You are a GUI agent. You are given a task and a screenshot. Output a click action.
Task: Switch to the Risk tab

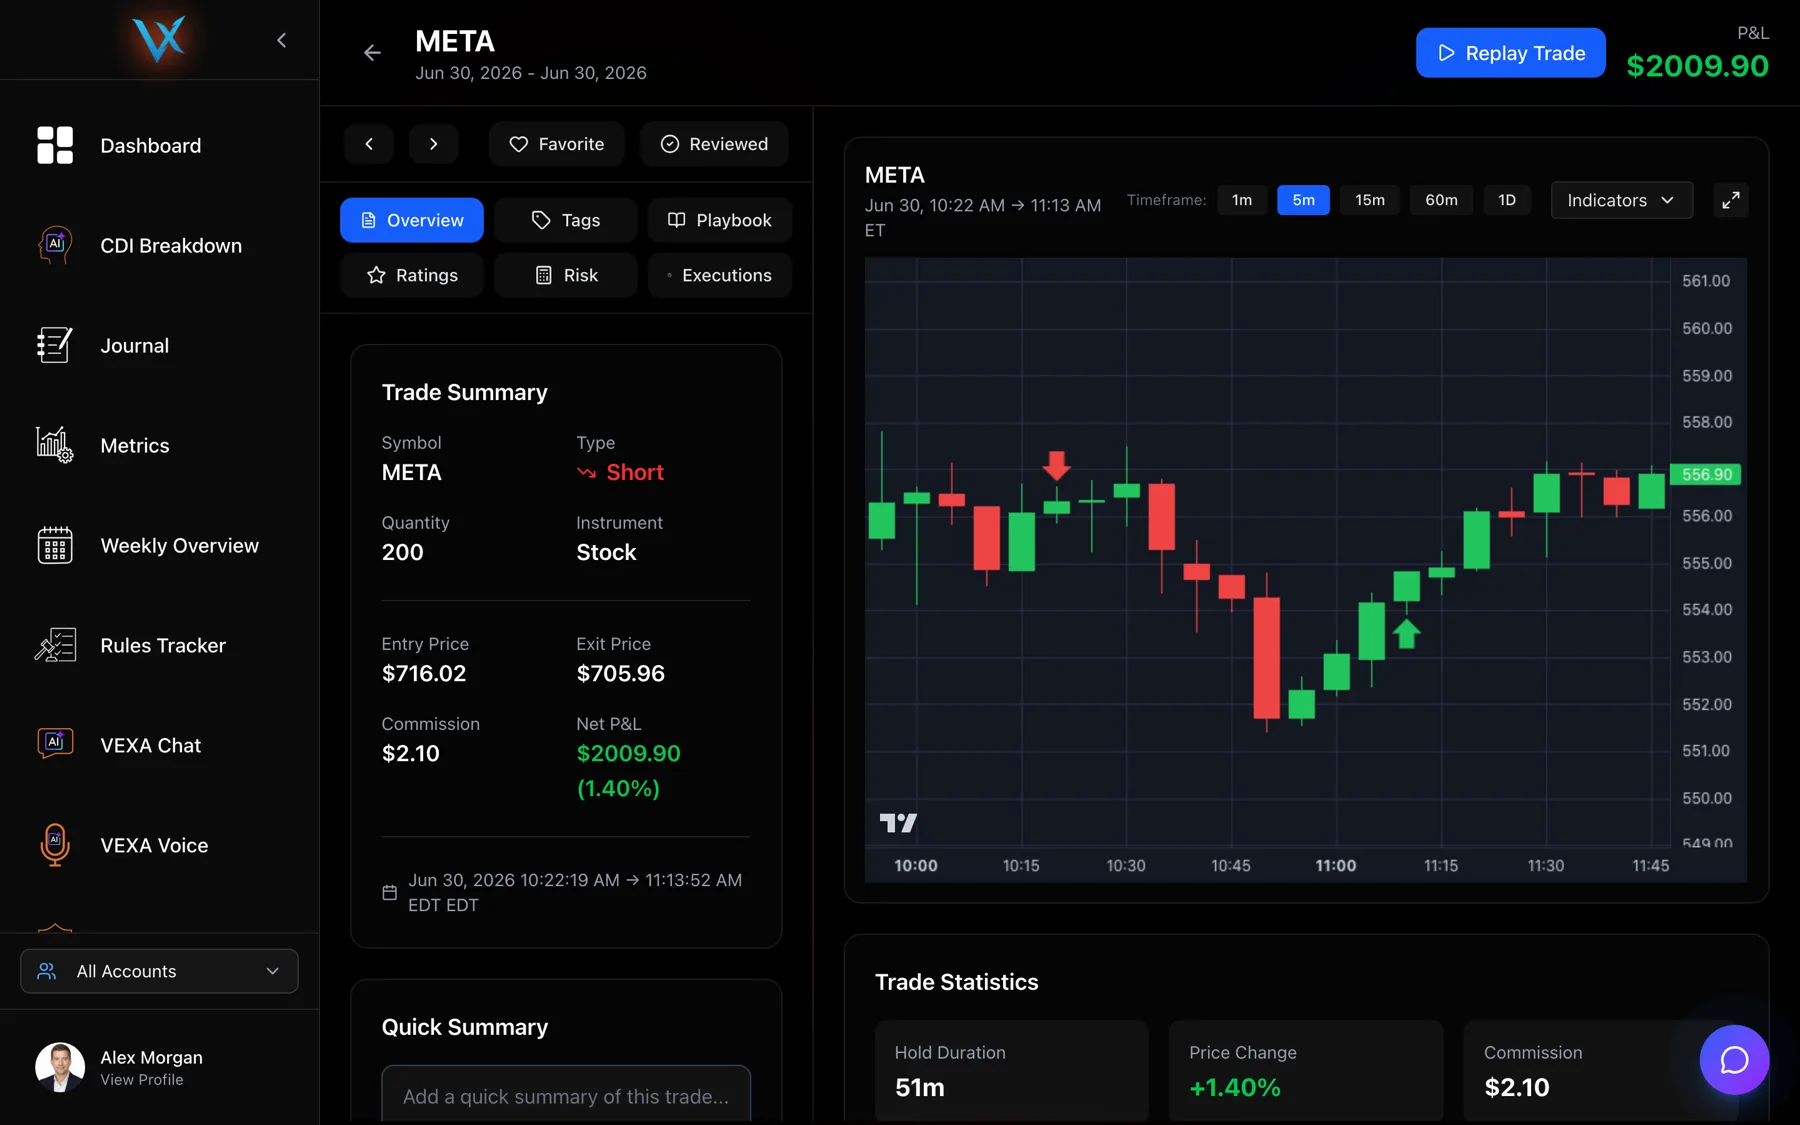566,275
